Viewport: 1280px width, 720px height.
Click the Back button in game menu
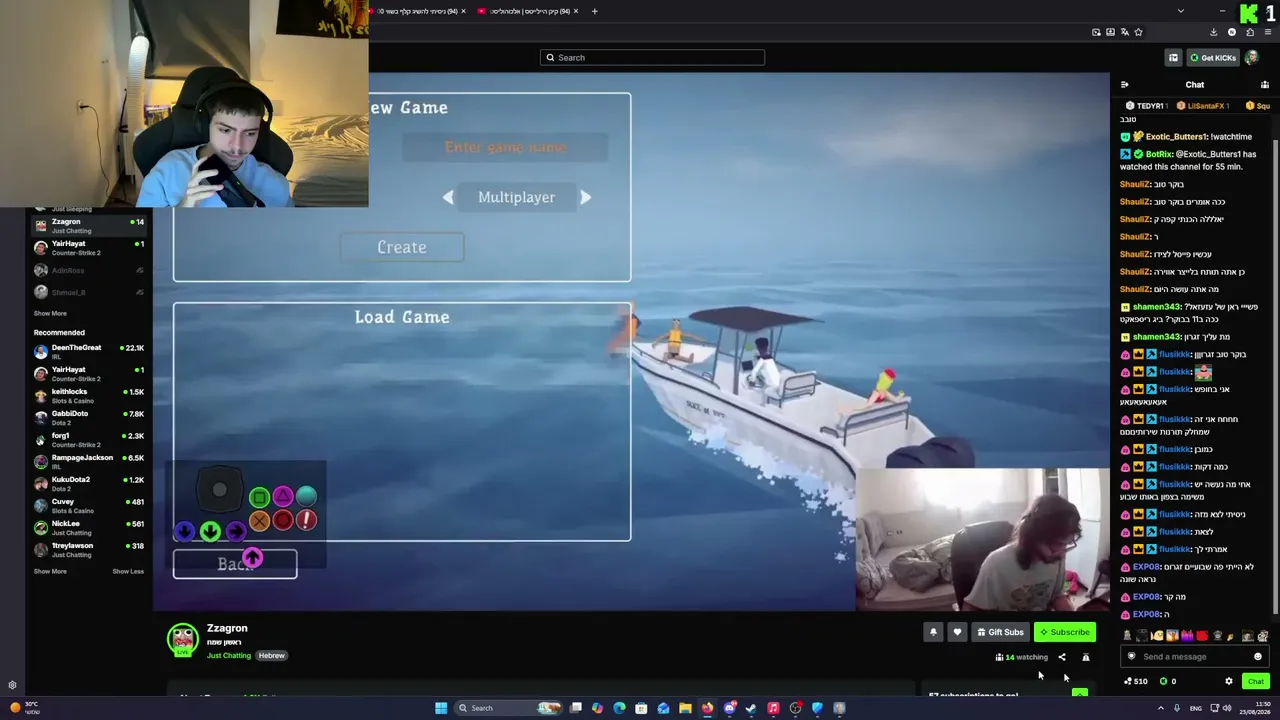tap(235, 564)
